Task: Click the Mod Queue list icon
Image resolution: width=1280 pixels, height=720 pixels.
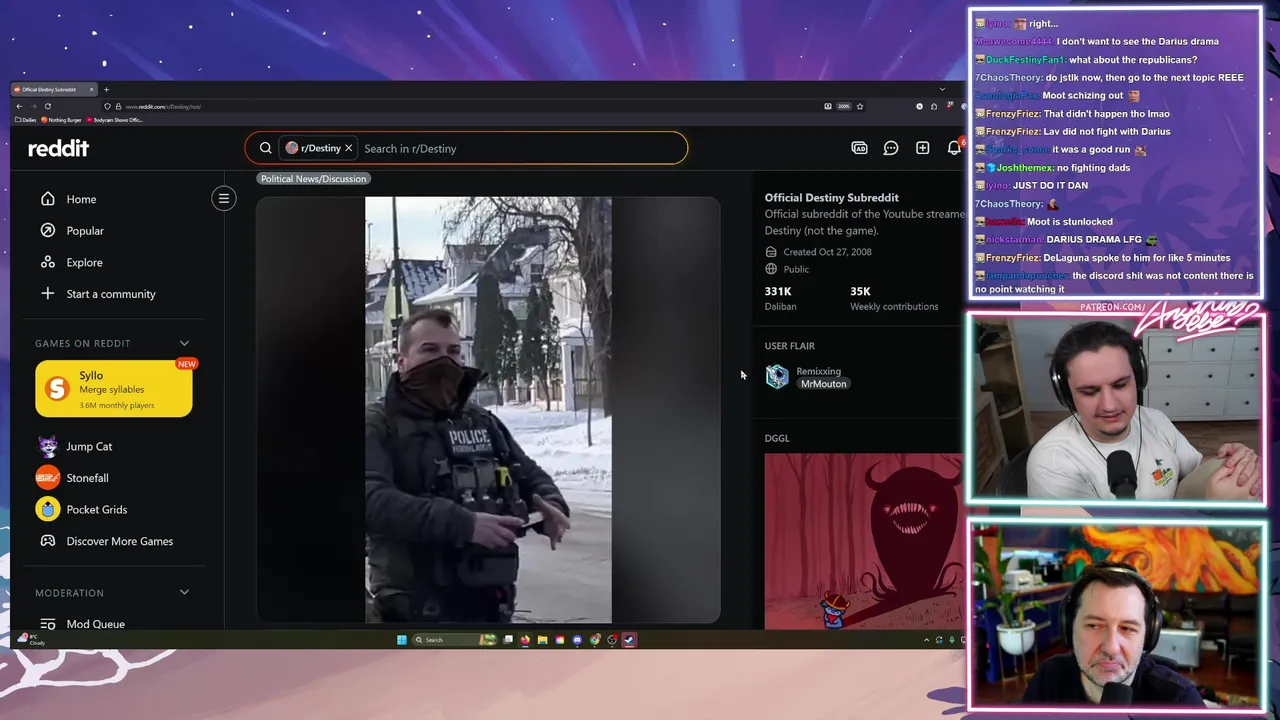Action: click(x=47, y=624)
